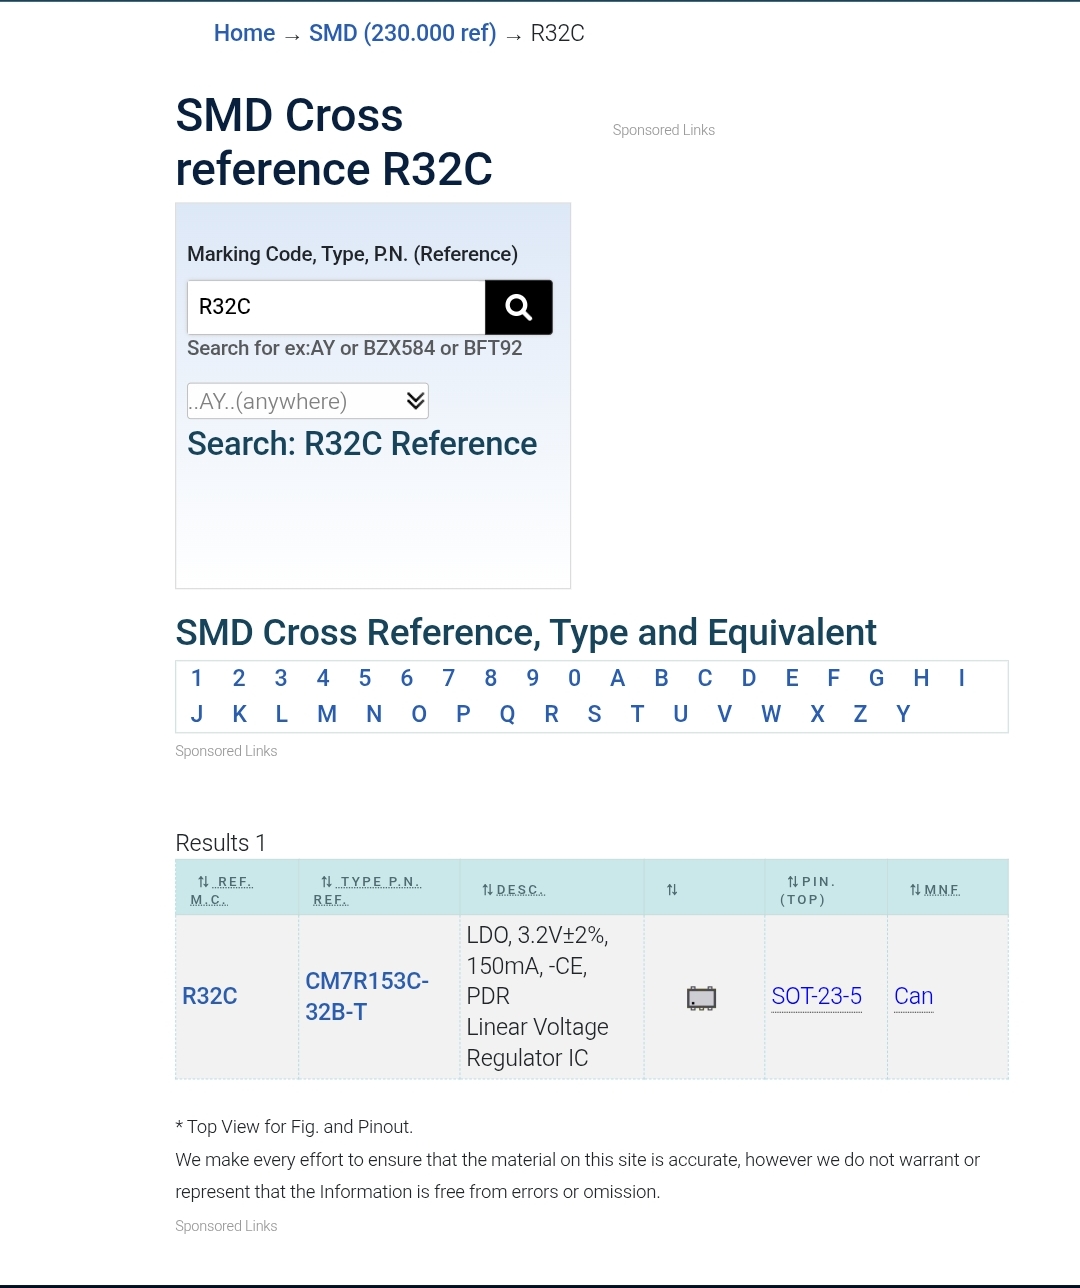
Task: Open the R32C marking code result
Action: point(210,996)
